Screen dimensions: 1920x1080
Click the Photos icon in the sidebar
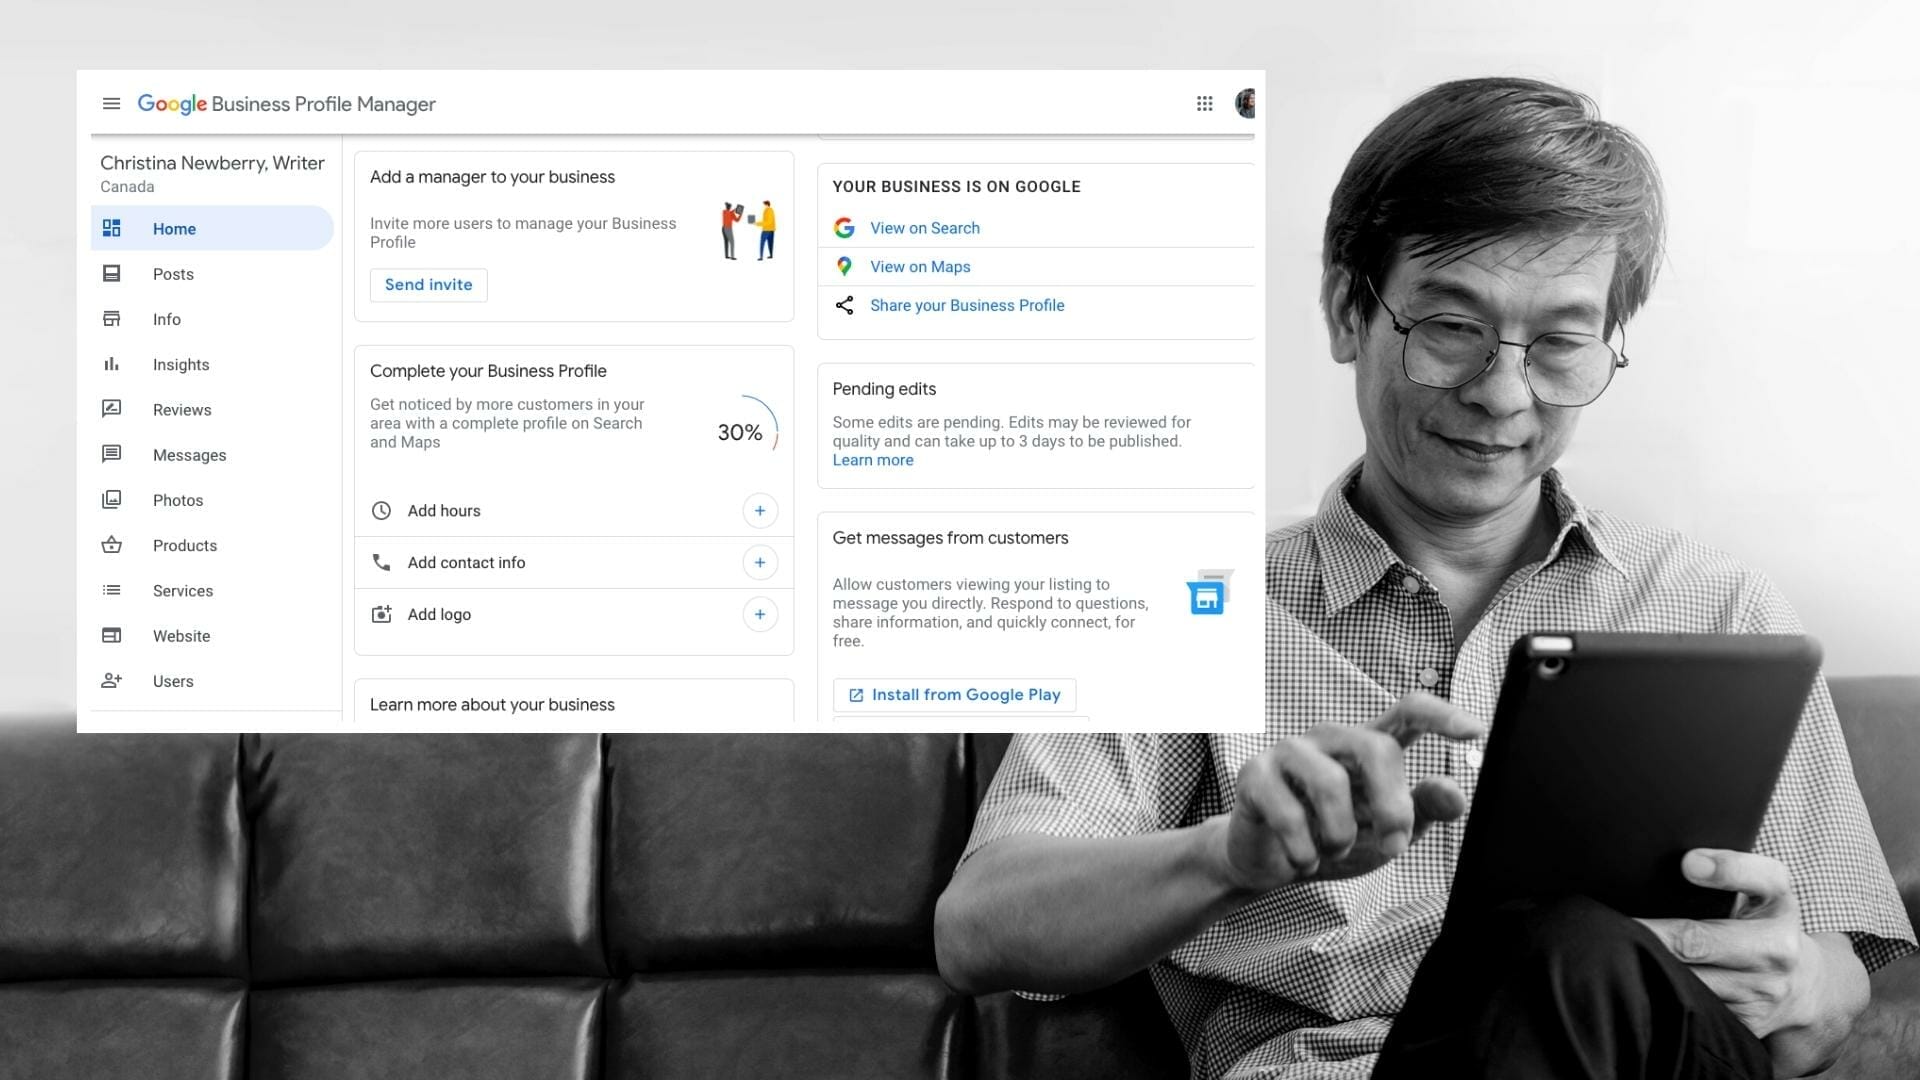coord(112,500)
